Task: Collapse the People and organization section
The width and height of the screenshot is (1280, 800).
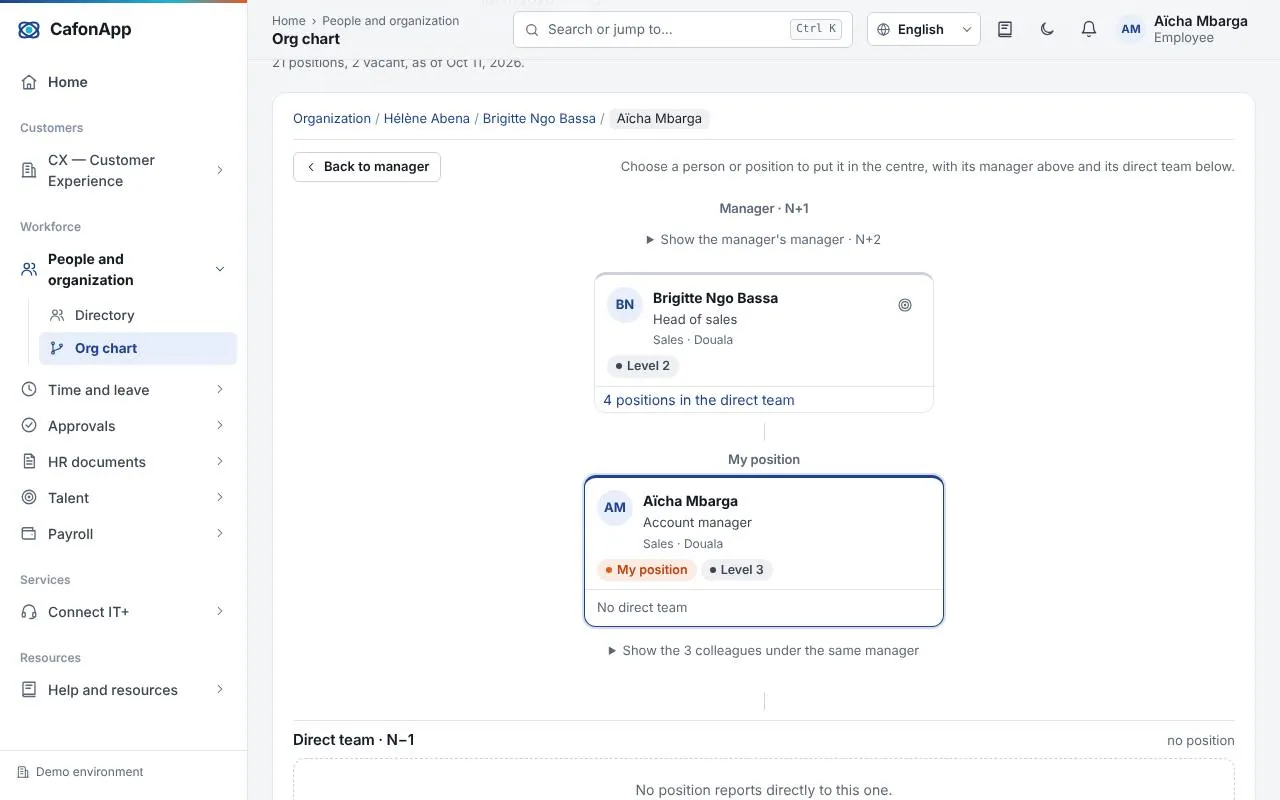Action: tap(220, 270)
